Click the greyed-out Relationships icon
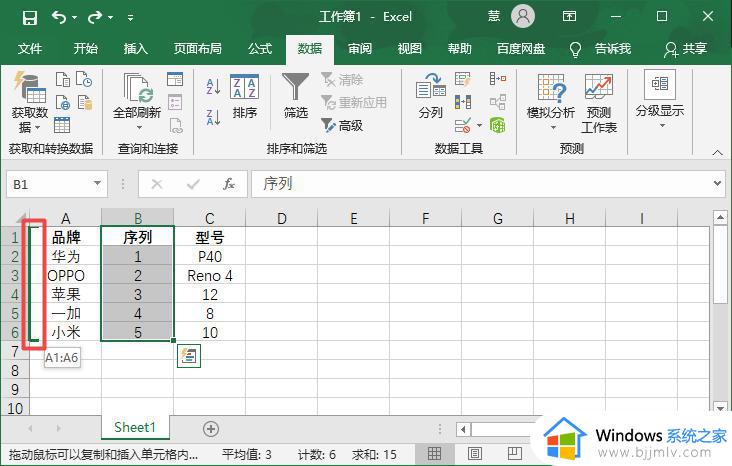The height and width of the screenshot is (466, 732). (498, 102)
